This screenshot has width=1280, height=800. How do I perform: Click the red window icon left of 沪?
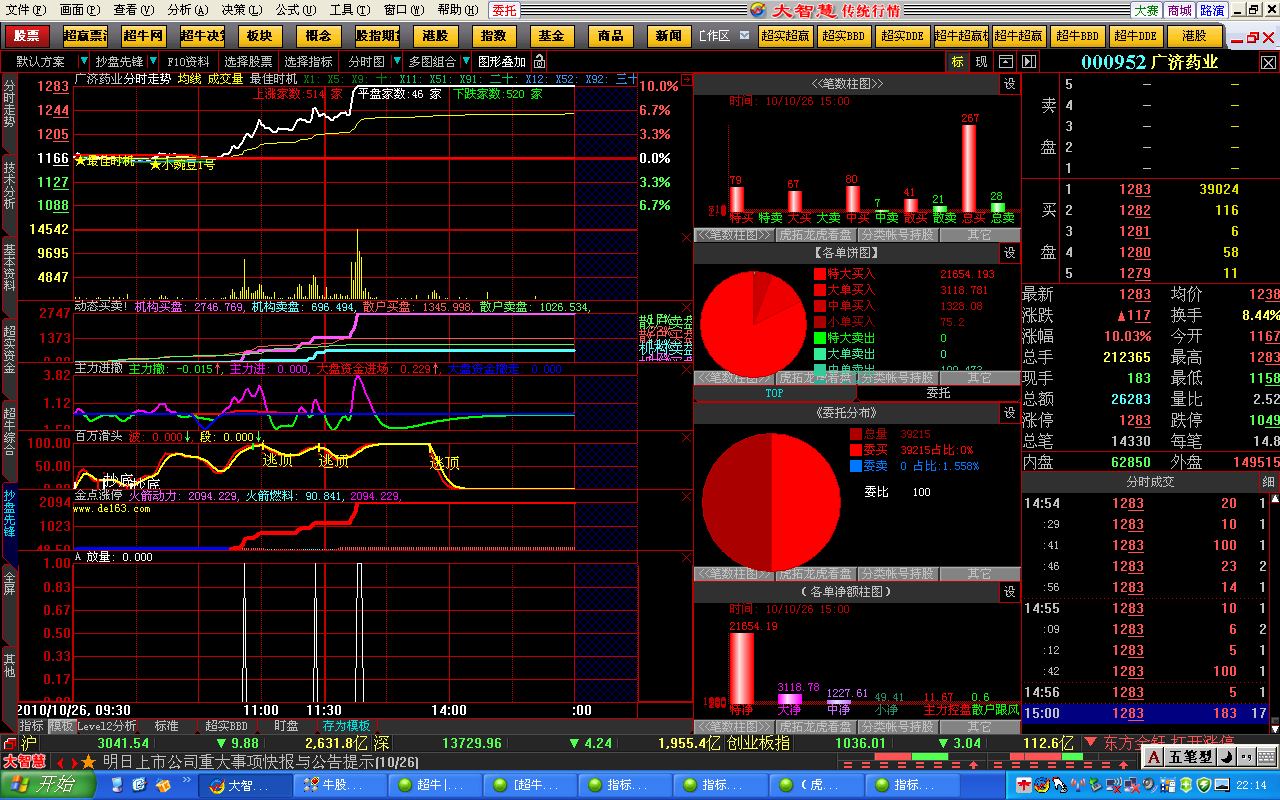tap(9, 743)
